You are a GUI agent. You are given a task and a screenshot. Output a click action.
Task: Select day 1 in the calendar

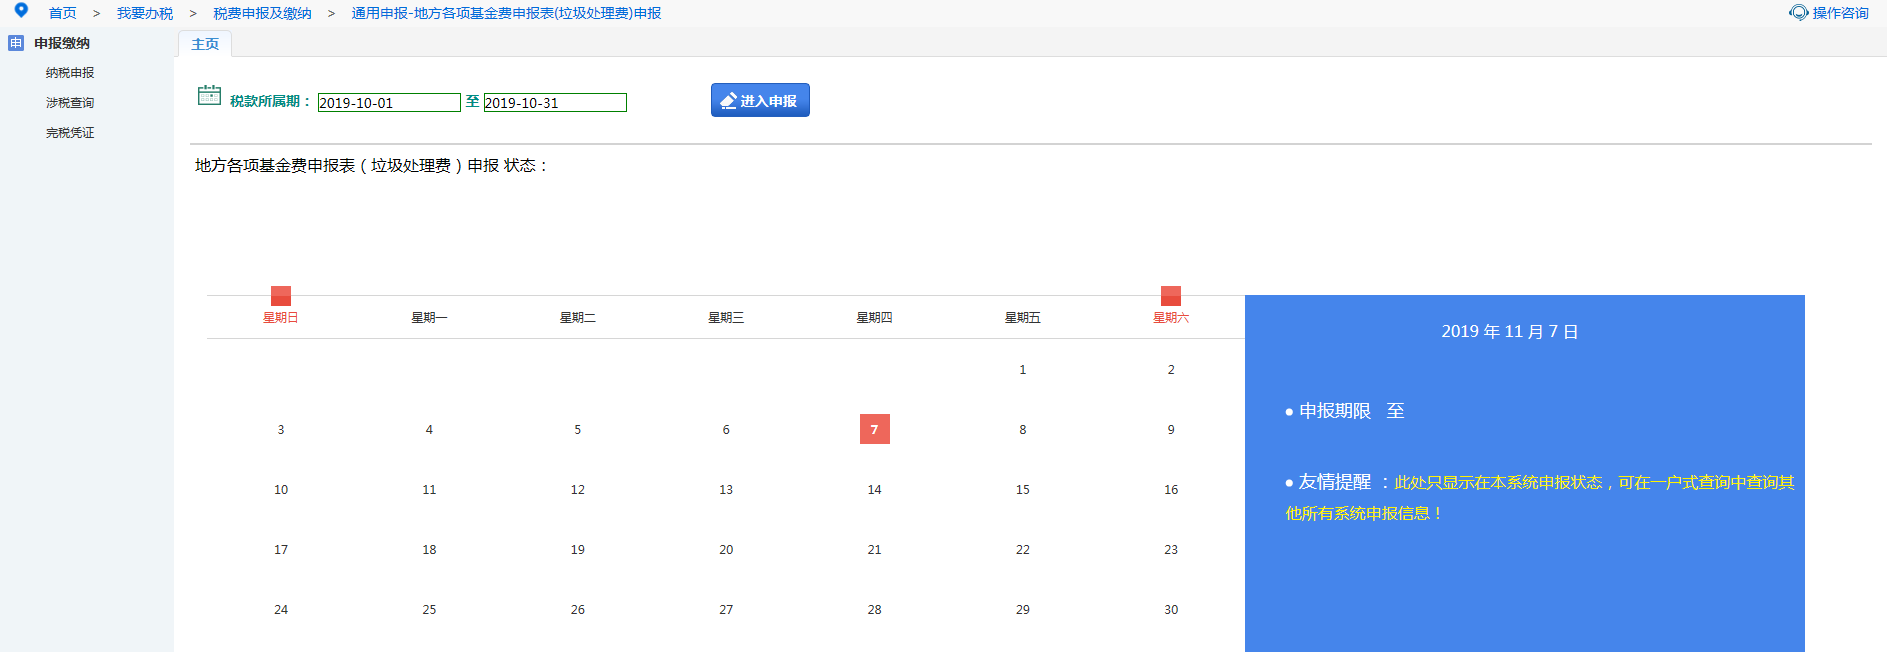coord(1023,370)
